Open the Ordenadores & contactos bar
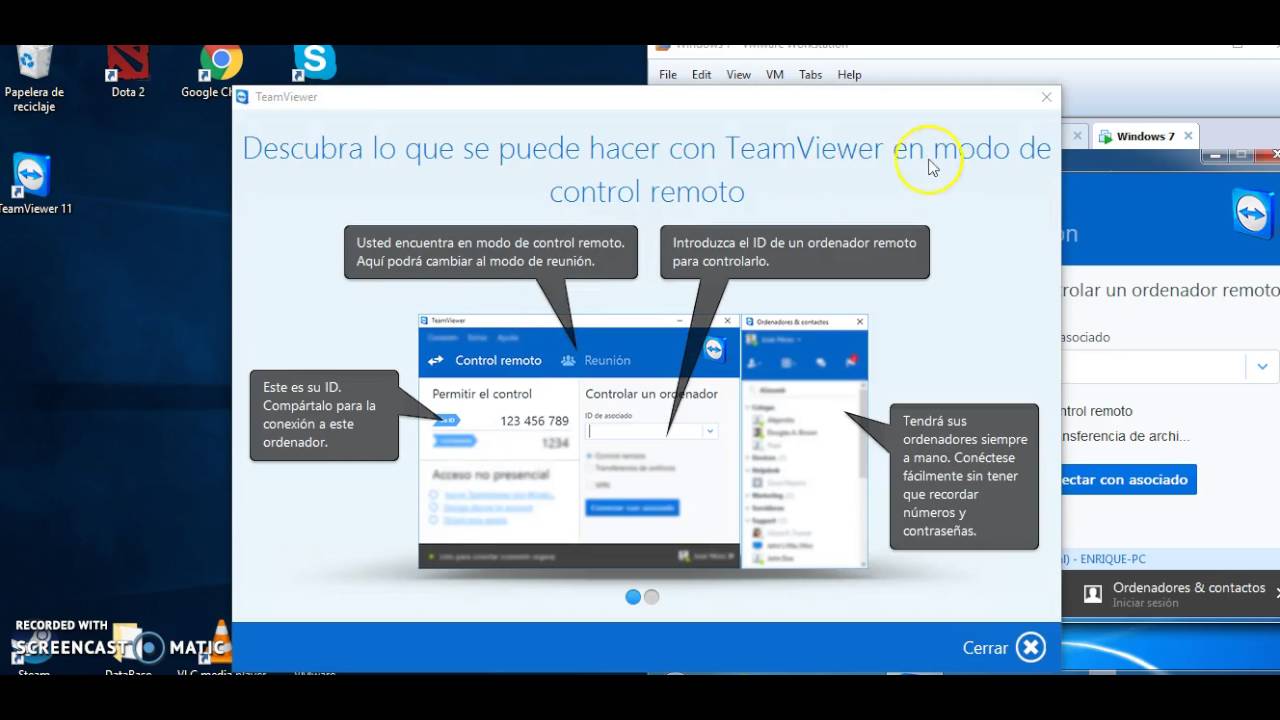 1171,594
